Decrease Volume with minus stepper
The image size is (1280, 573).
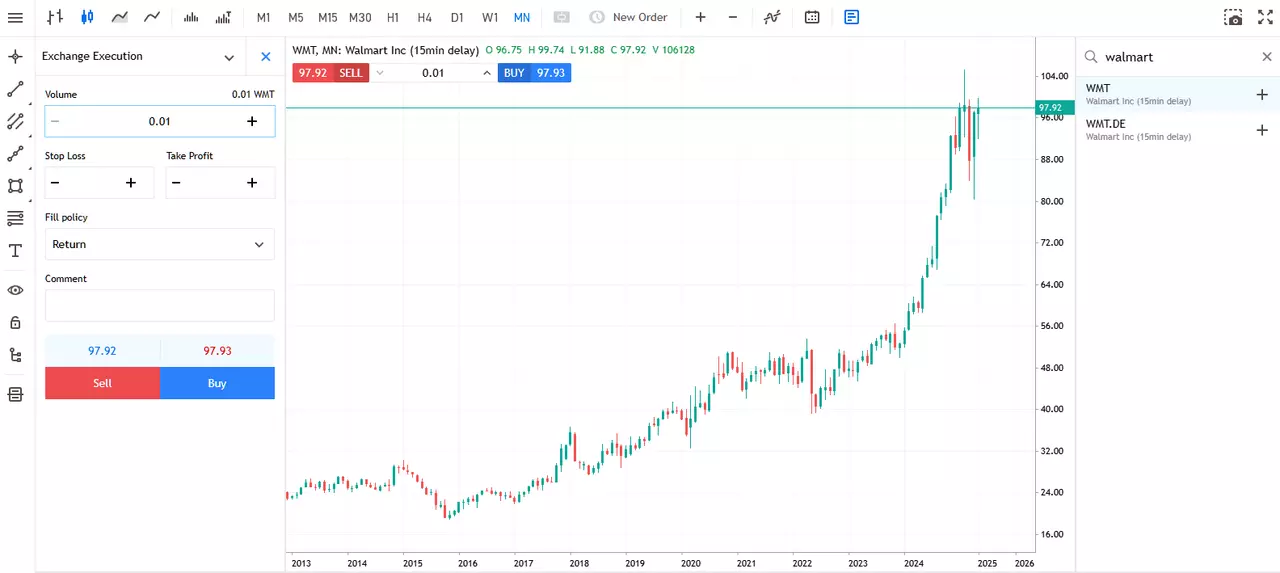pos(55,121)
